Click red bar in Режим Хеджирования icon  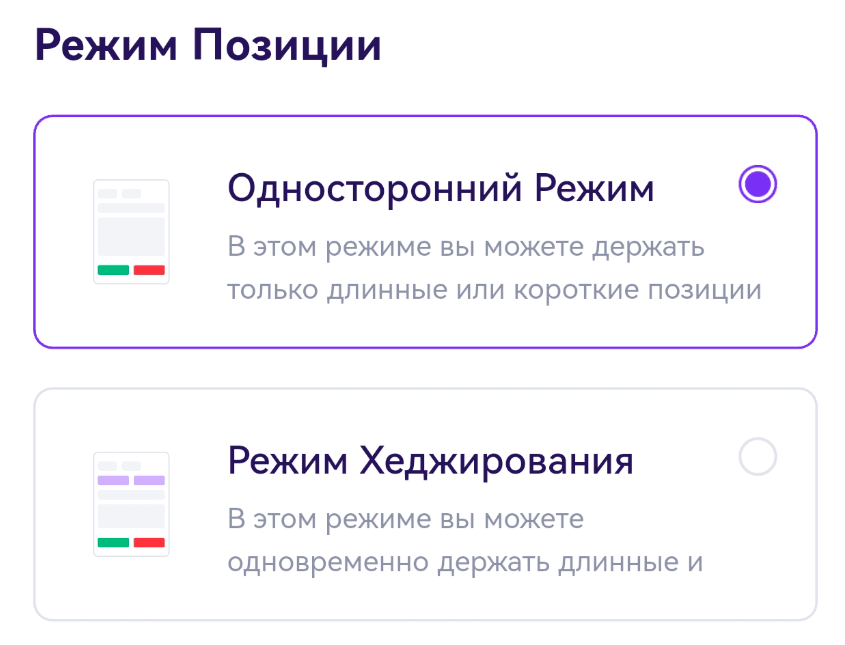[149, 542]
